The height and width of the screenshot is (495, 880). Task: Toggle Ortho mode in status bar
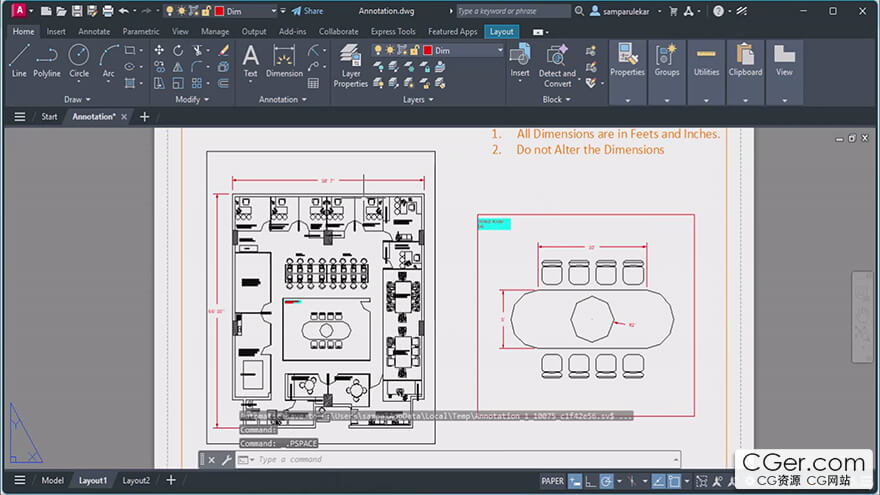(x=590, y=481)
